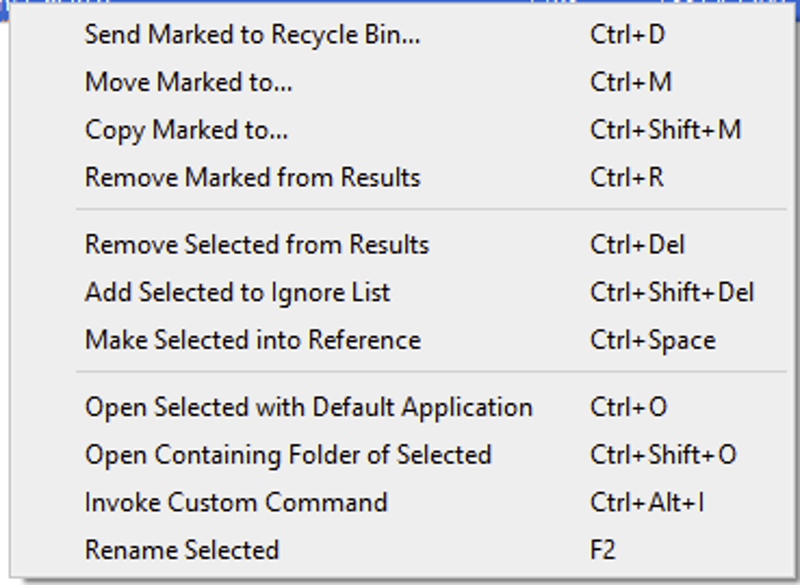This screenshot has height=585, width=800.
Task: Click the item with Ctrl+Del shortcut
Action: [x=401, y=245]
